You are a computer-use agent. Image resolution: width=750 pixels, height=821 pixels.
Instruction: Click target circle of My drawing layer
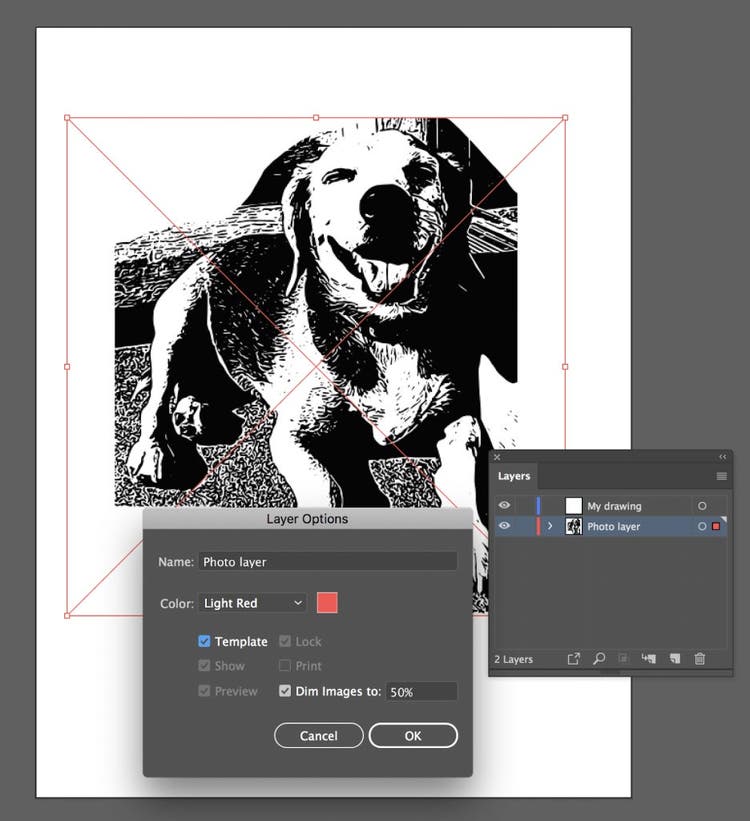point(702,506)
